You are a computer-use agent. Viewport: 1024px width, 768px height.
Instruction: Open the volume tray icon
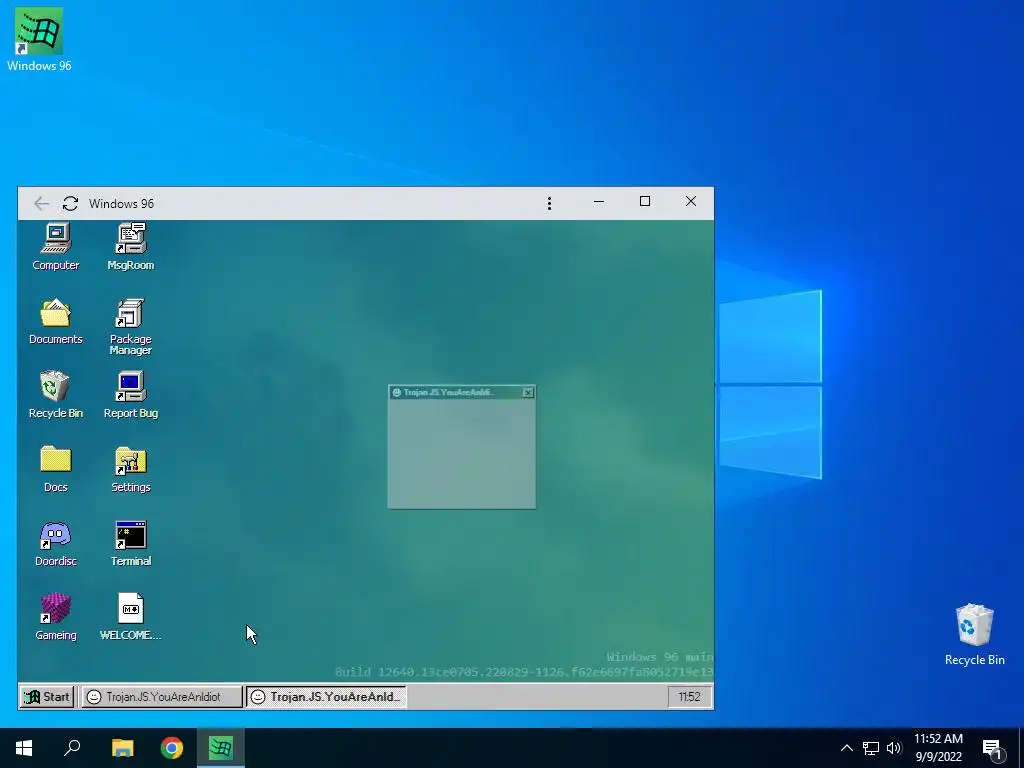[894, 748]
